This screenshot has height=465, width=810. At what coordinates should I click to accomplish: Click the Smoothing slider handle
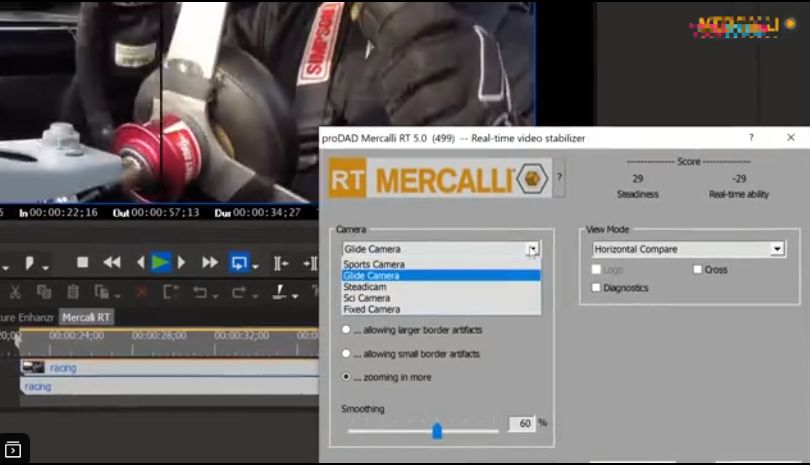click(437, 430)
